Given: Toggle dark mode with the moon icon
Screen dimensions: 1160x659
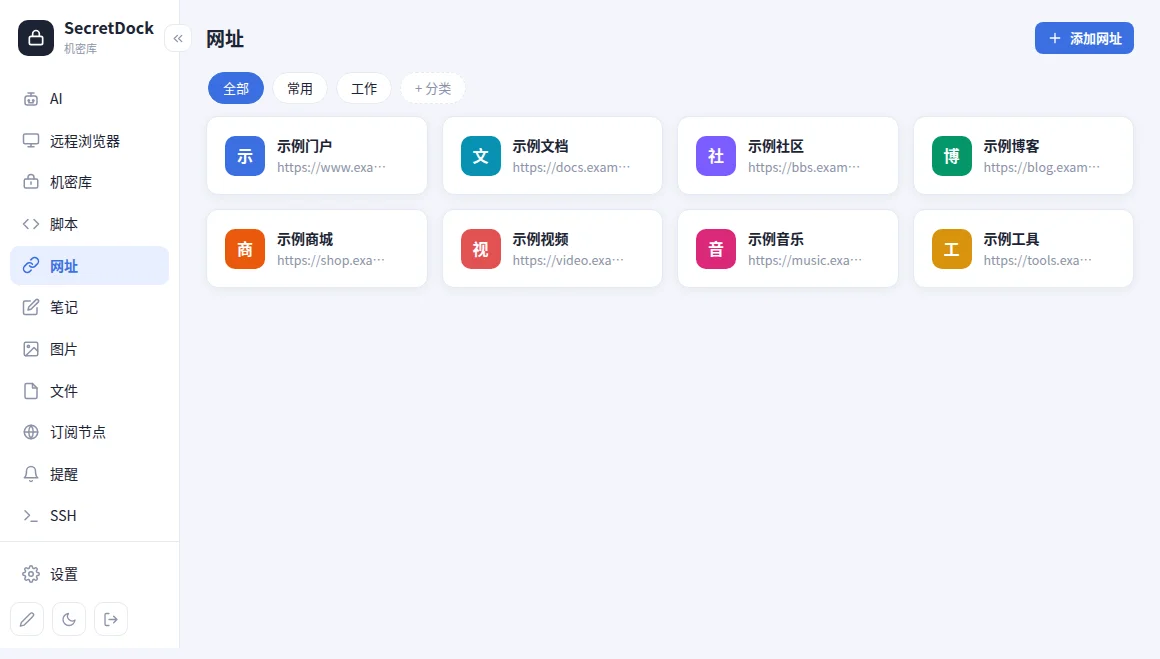Looking at the screenshot, I should click(x=69, y=619).
